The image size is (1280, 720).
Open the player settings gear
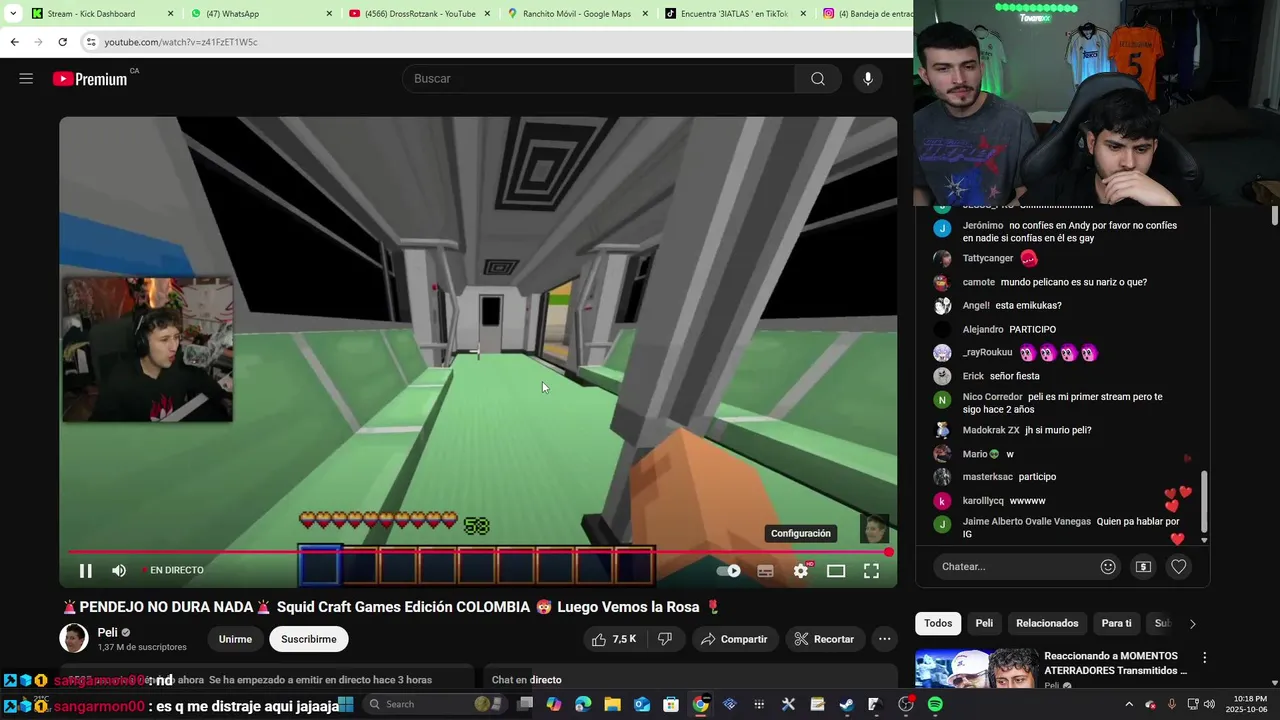point(801,571)
